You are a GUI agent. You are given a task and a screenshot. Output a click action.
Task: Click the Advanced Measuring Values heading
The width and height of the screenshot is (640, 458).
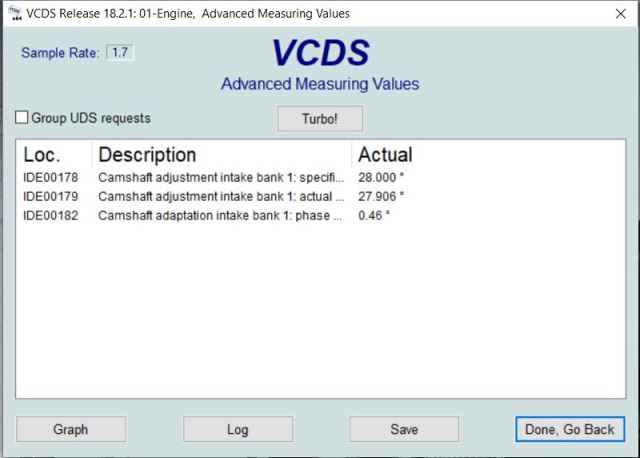pyautogui.click(x=320, y=84)
